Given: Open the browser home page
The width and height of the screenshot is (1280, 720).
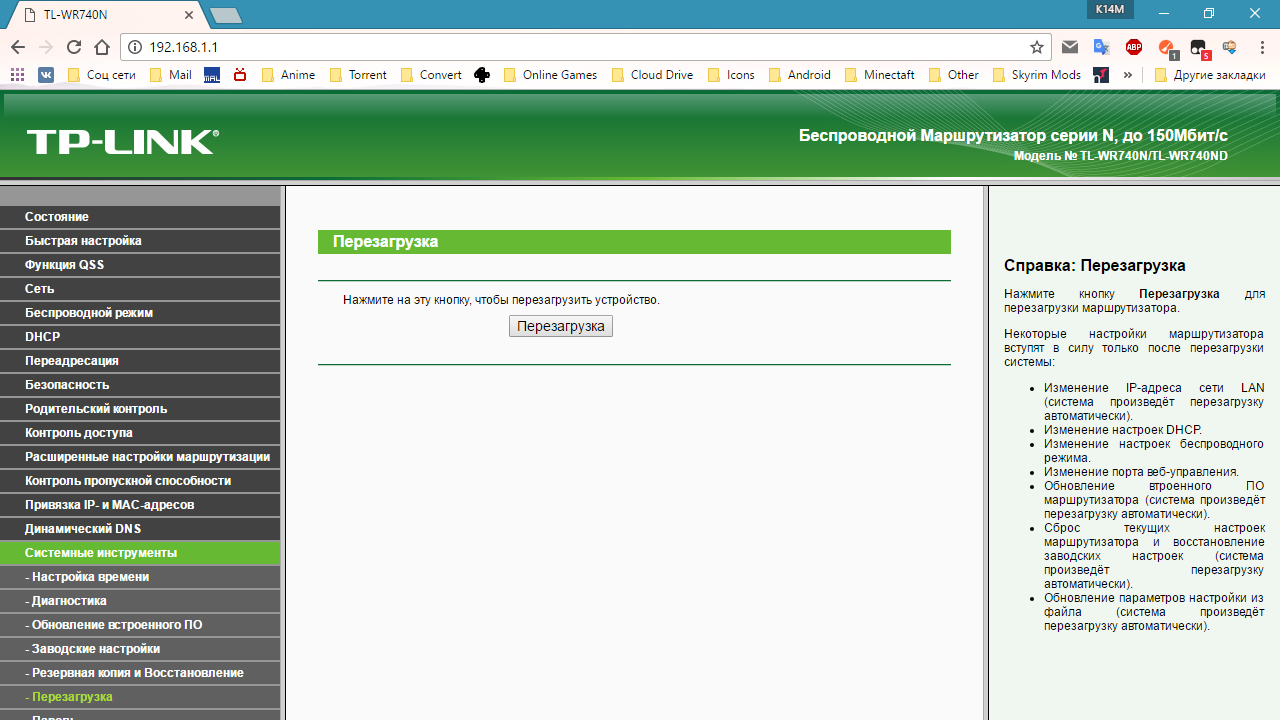Looking at the screenshot, I should [x=102, y=47].
